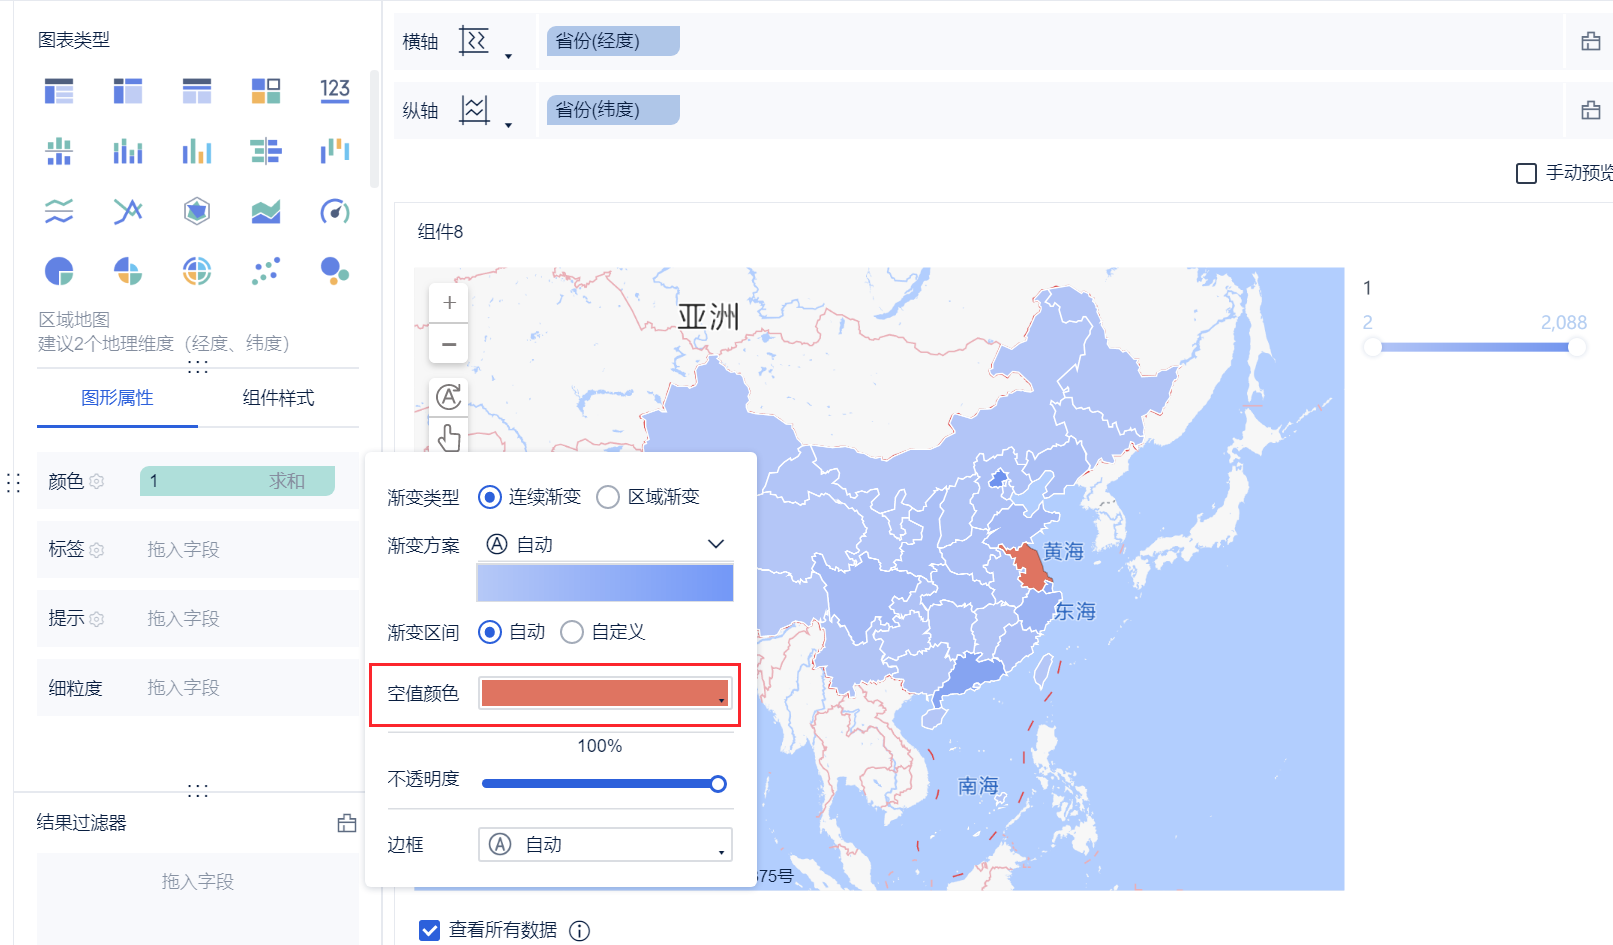
Task: Choose the detail table icon with dark header
Action: (x=197, y=91)
